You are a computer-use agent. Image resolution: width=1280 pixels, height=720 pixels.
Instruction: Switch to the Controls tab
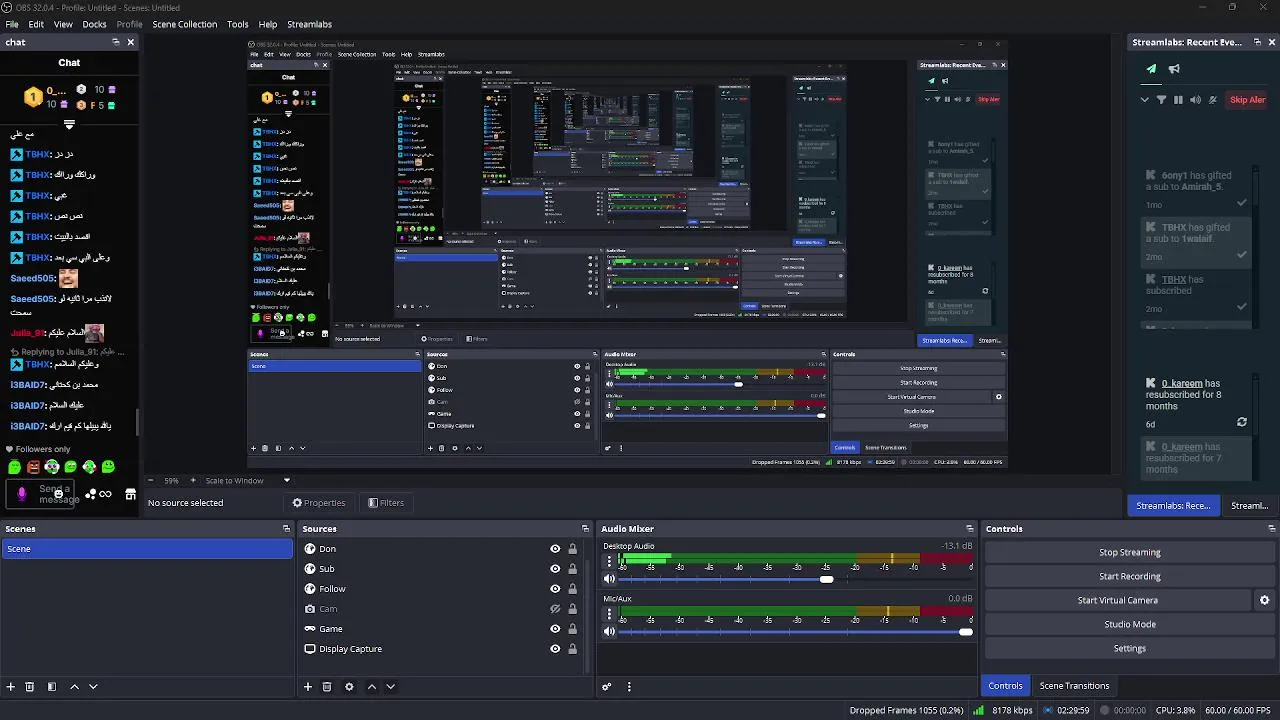(1005, 686)
